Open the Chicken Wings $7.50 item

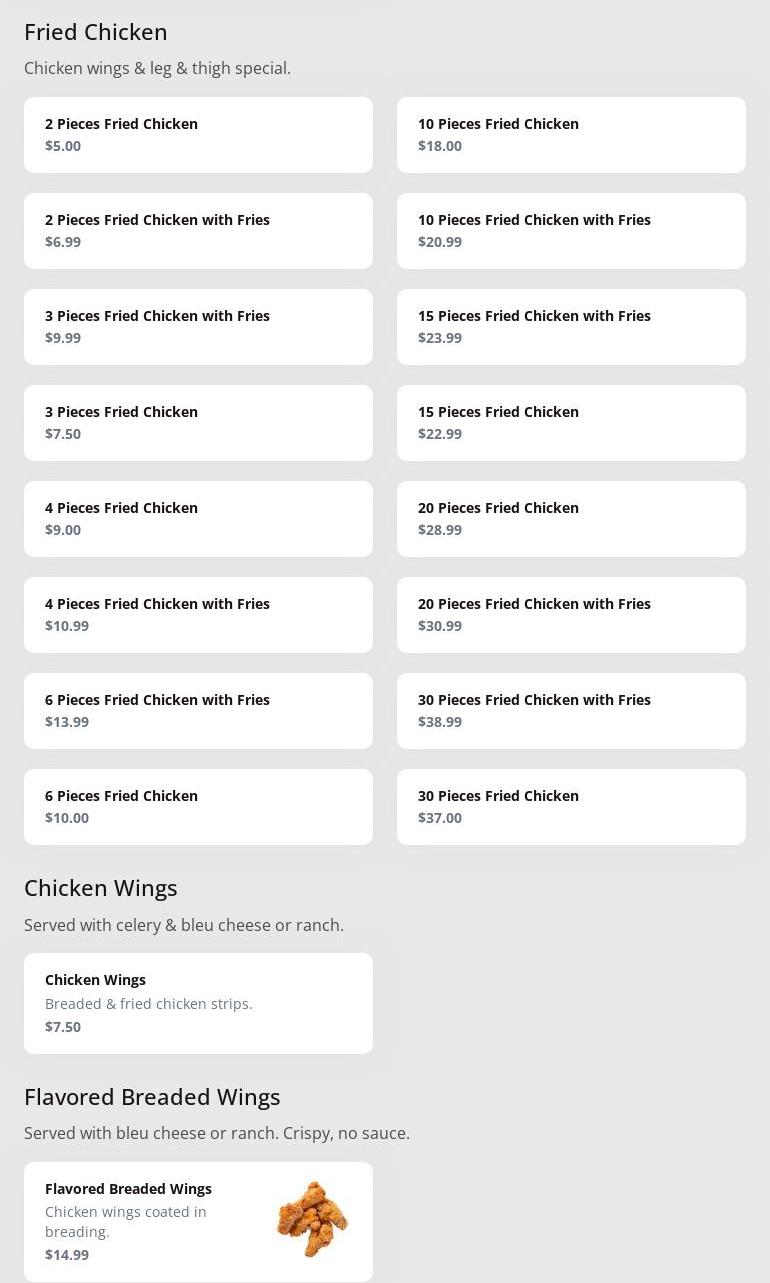point(198,1003)
